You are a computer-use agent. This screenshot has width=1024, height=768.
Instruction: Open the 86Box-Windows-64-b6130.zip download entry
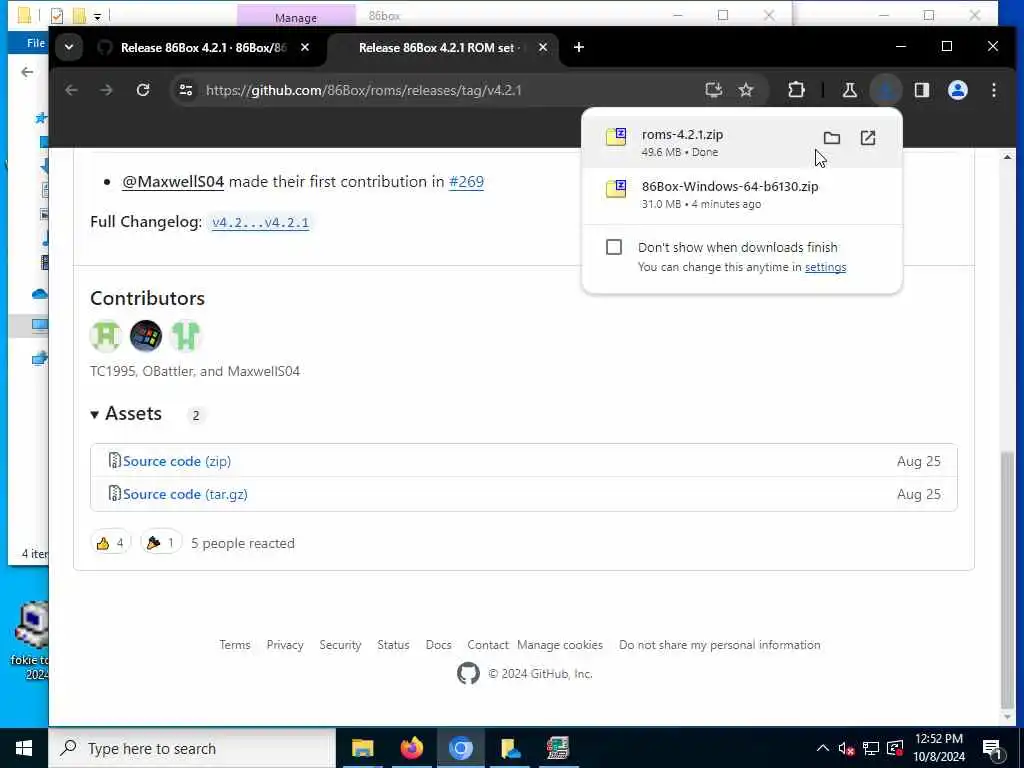[742, 194]
